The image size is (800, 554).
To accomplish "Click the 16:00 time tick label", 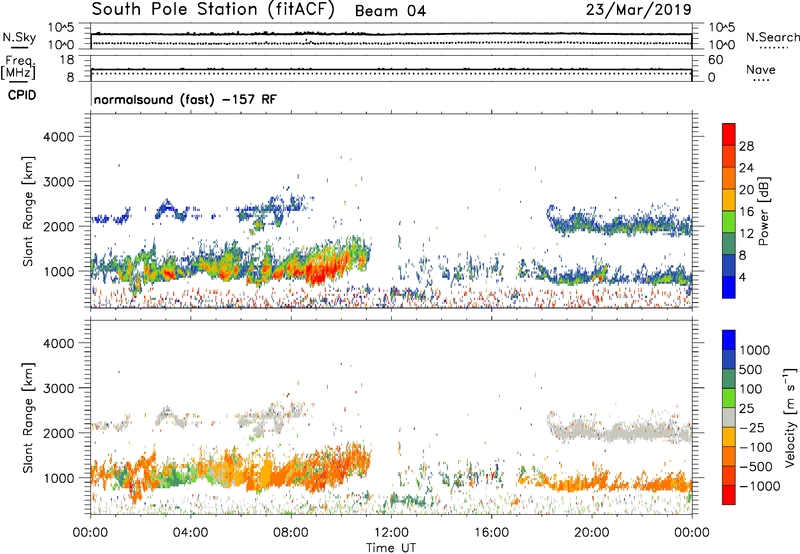I will click(x=491, y=533).
